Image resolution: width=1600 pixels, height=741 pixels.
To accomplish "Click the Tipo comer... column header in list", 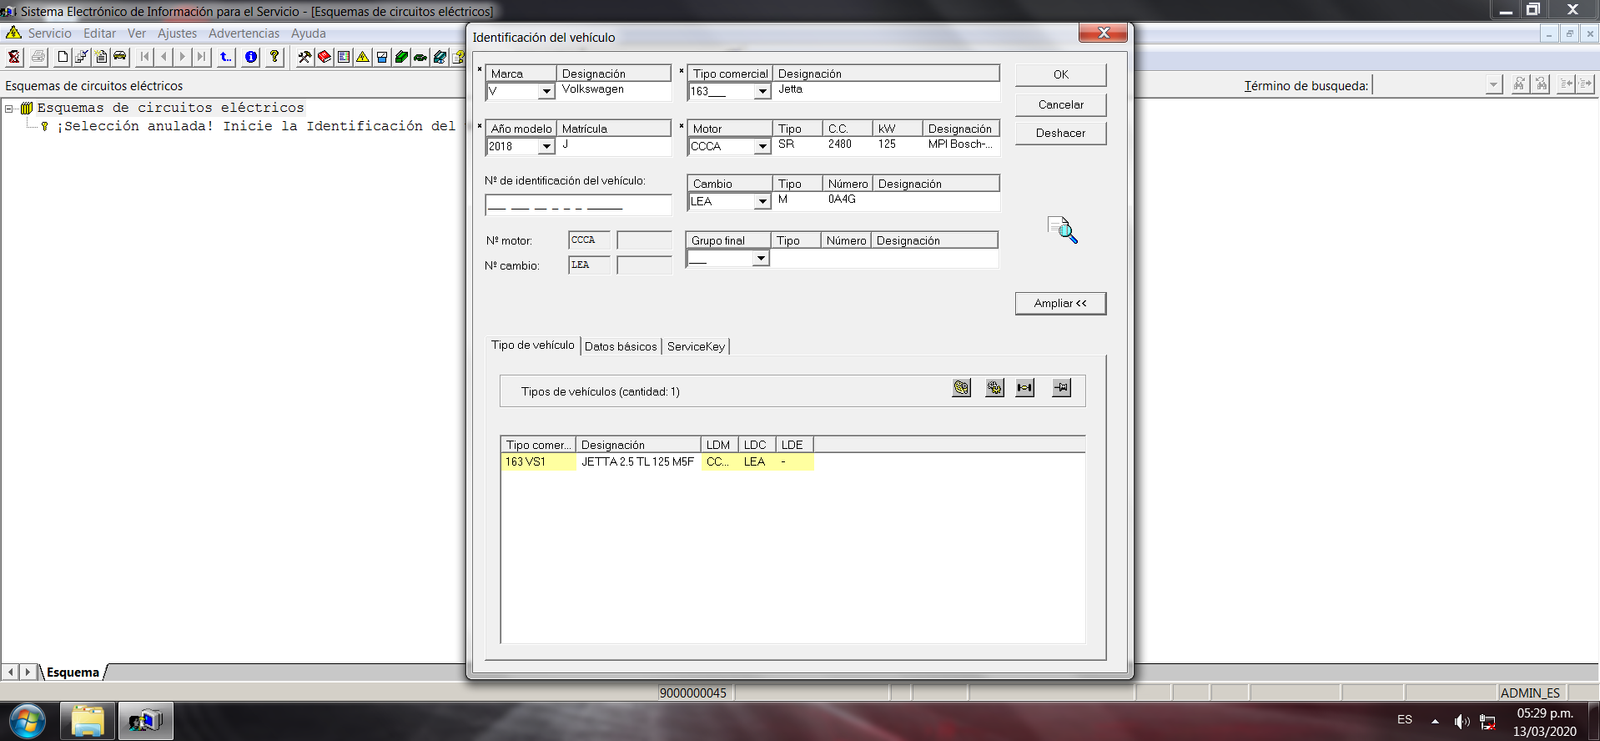I will (x=538, y=445).
